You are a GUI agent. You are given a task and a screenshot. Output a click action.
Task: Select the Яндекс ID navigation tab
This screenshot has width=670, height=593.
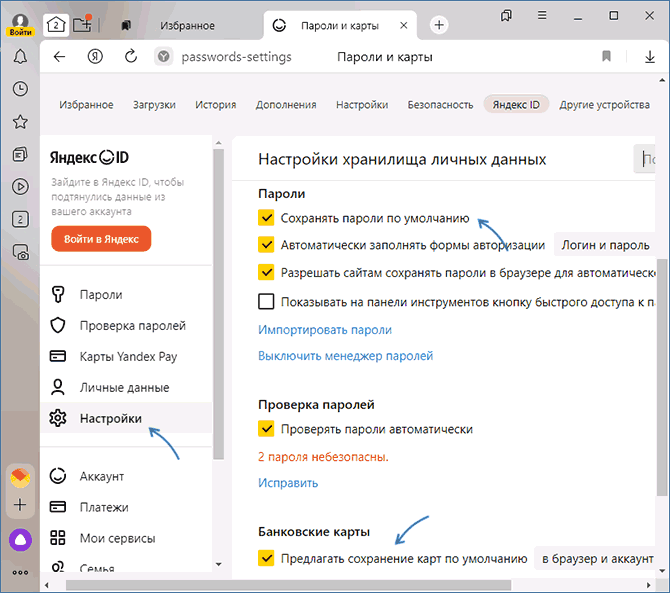(x=516, y=104)
